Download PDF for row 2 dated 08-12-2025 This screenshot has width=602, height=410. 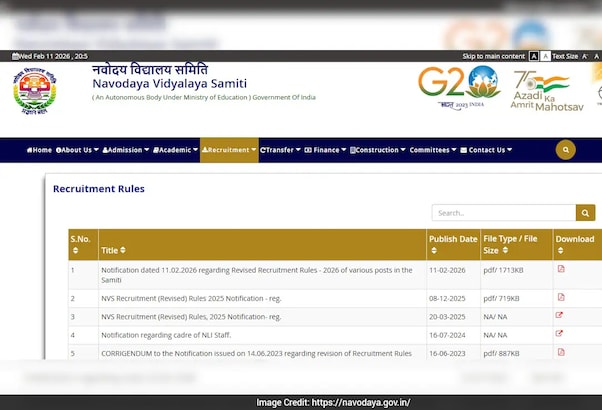pos(561,297)
